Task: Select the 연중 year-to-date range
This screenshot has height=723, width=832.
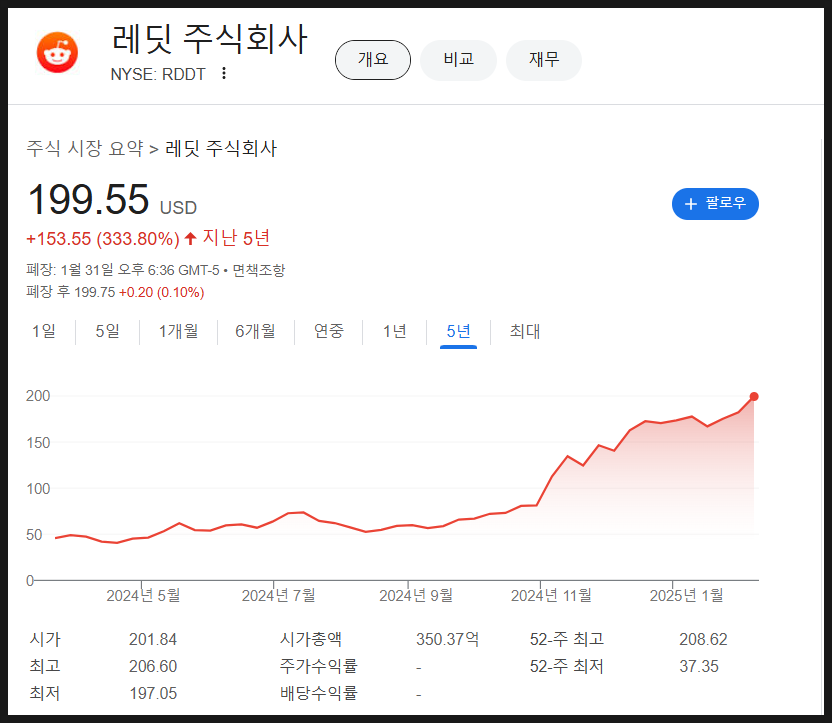Action: coord(328,332)
